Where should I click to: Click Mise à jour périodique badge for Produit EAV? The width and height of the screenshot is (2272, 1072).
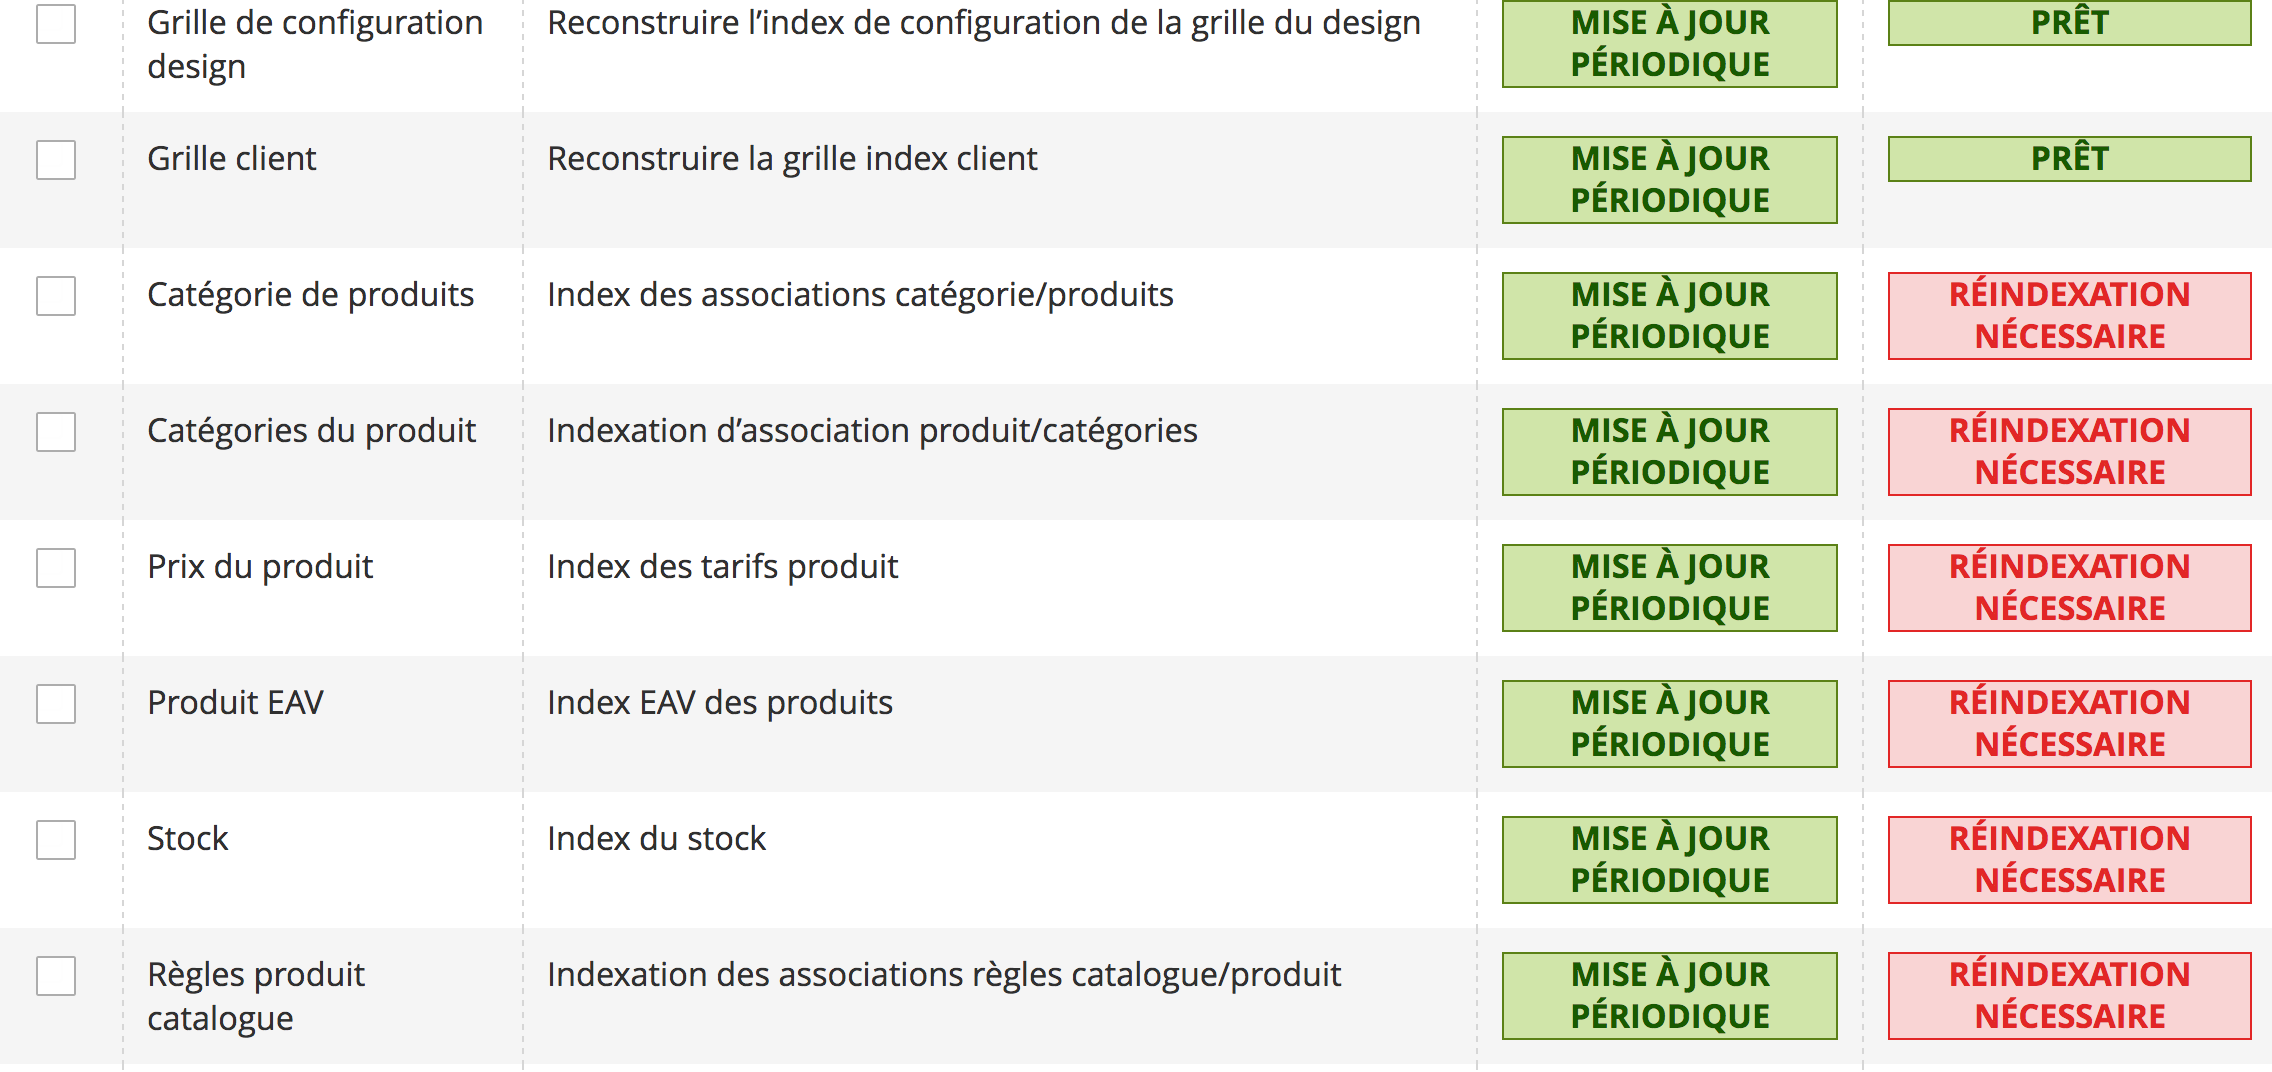[x=1669, y=724]
